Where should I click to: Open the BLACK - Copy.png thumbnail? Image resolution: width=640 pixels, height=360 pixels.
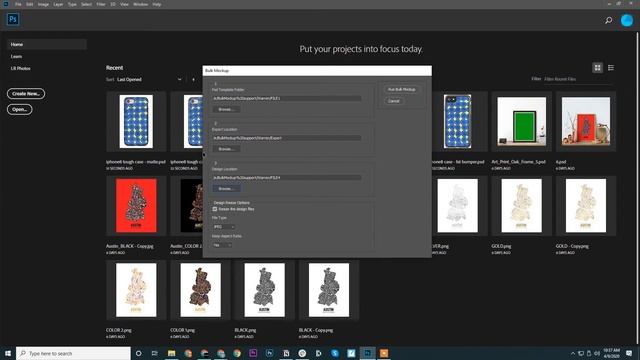point(329,290)
